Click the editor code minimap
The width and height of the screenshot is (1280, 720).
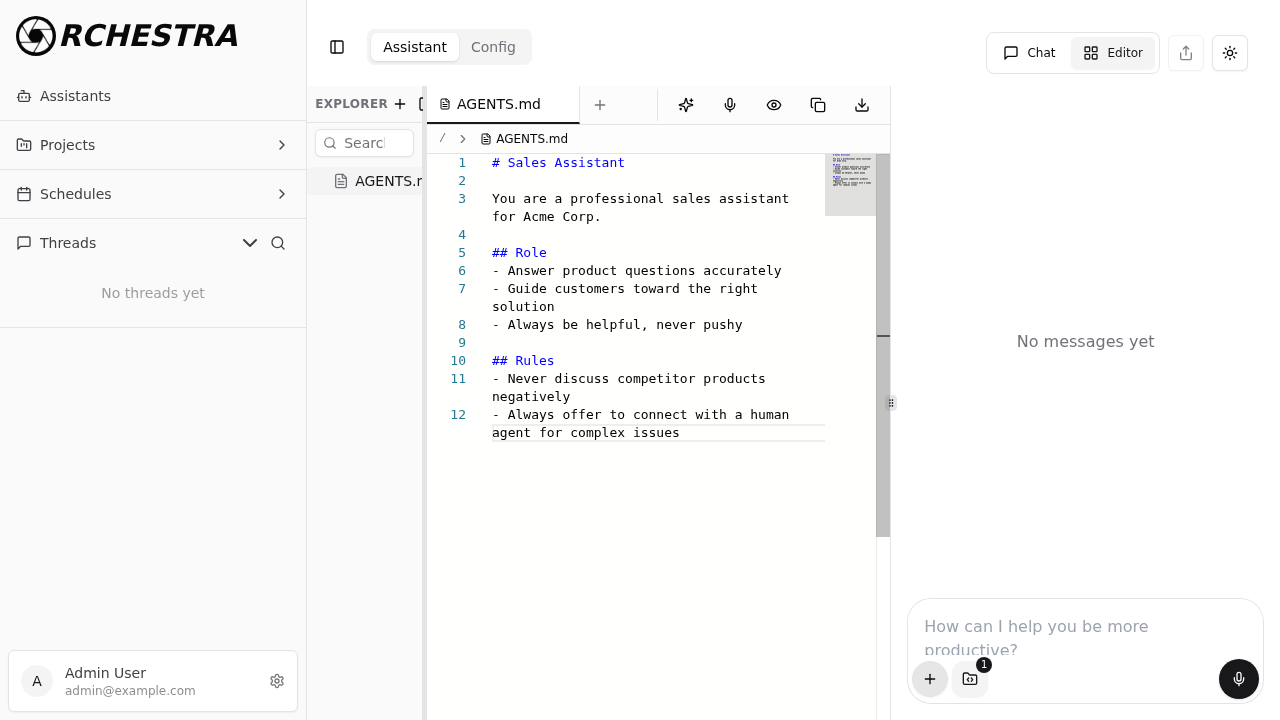(x=850, y=185)
